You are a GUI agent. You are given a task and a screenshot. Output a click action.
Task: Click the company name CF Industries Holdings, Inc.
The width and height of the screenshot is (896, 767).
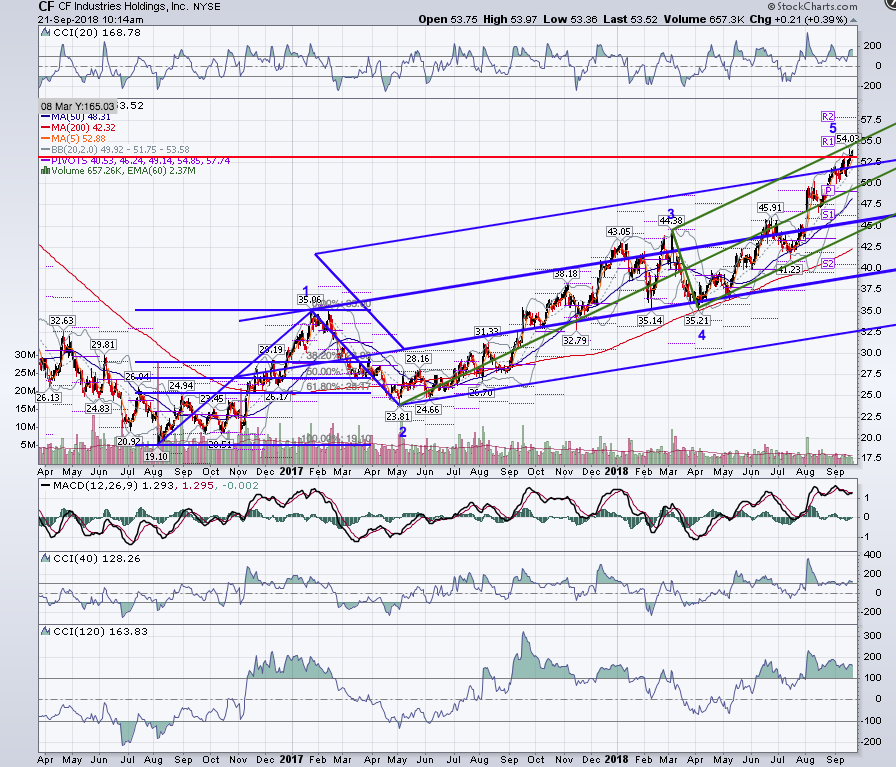(x=124, y=7)
